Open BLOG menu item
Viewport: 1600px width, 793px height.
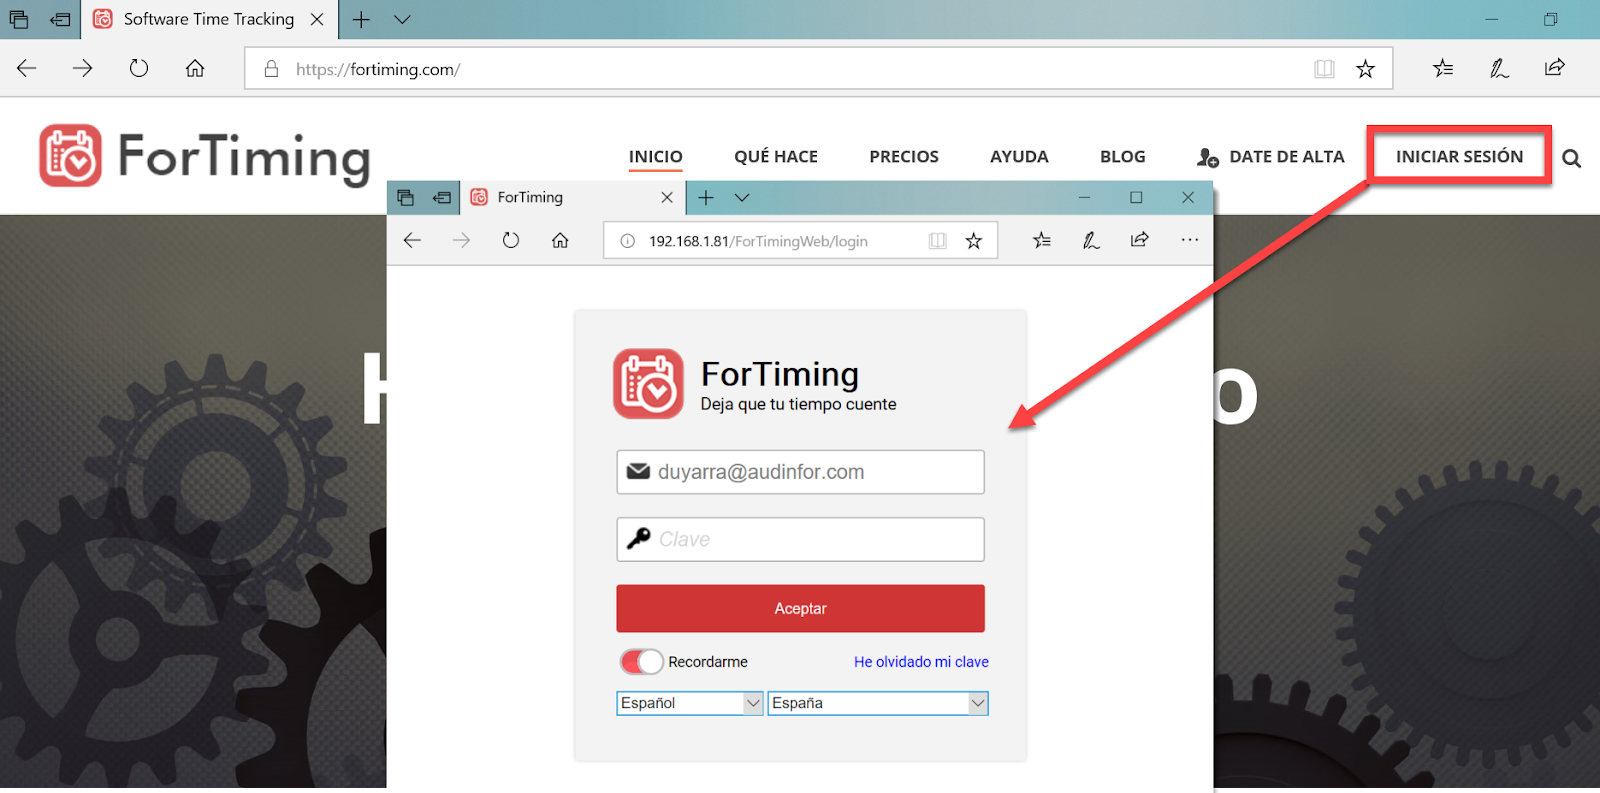point(1123,157)
